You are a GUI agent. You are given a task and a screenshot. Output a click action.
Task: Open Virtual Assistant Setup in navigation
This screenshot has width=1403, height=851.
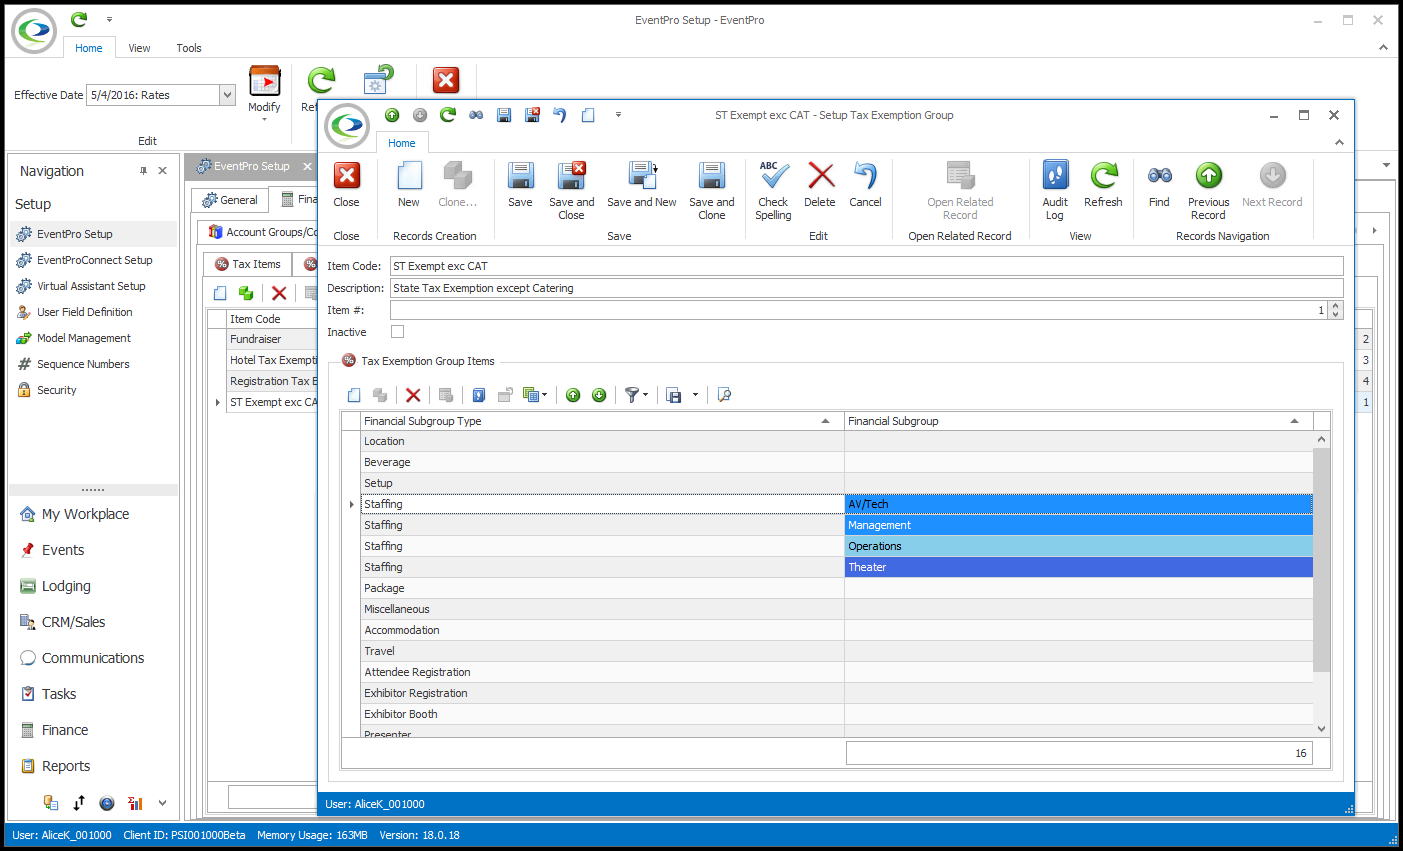point(91,286)
